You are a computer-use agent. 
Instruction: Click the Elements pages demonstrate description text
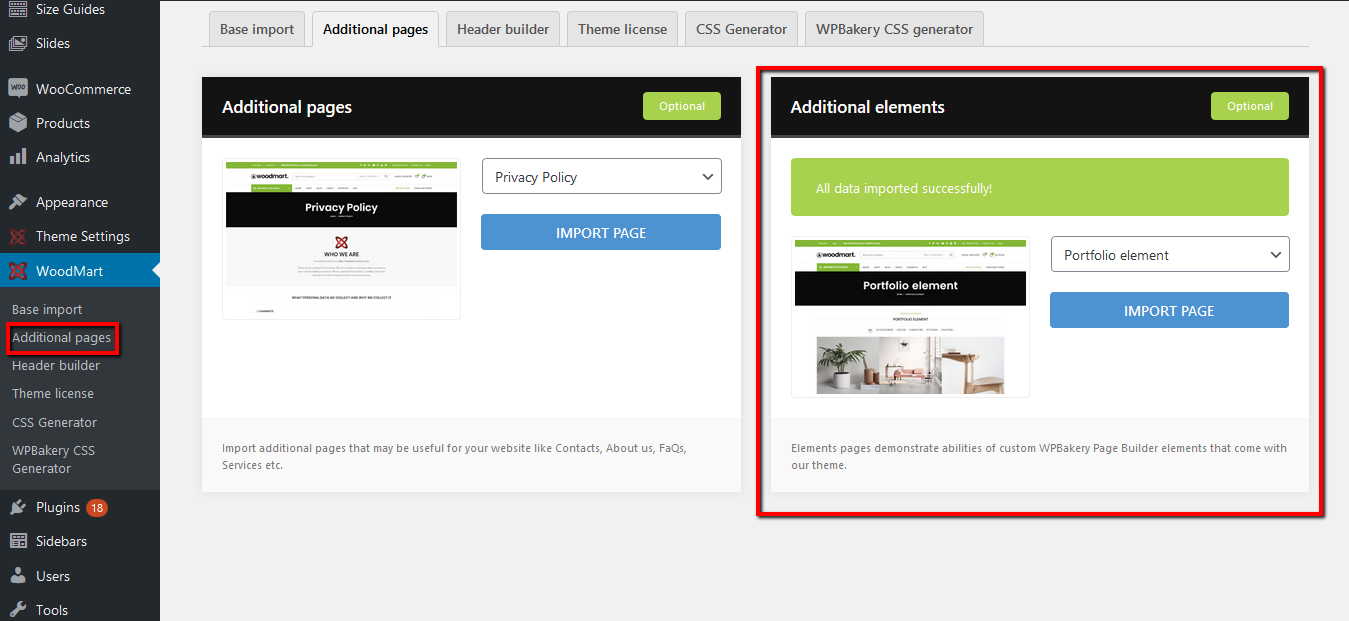pyautogui.click(x=1039, y=456)
